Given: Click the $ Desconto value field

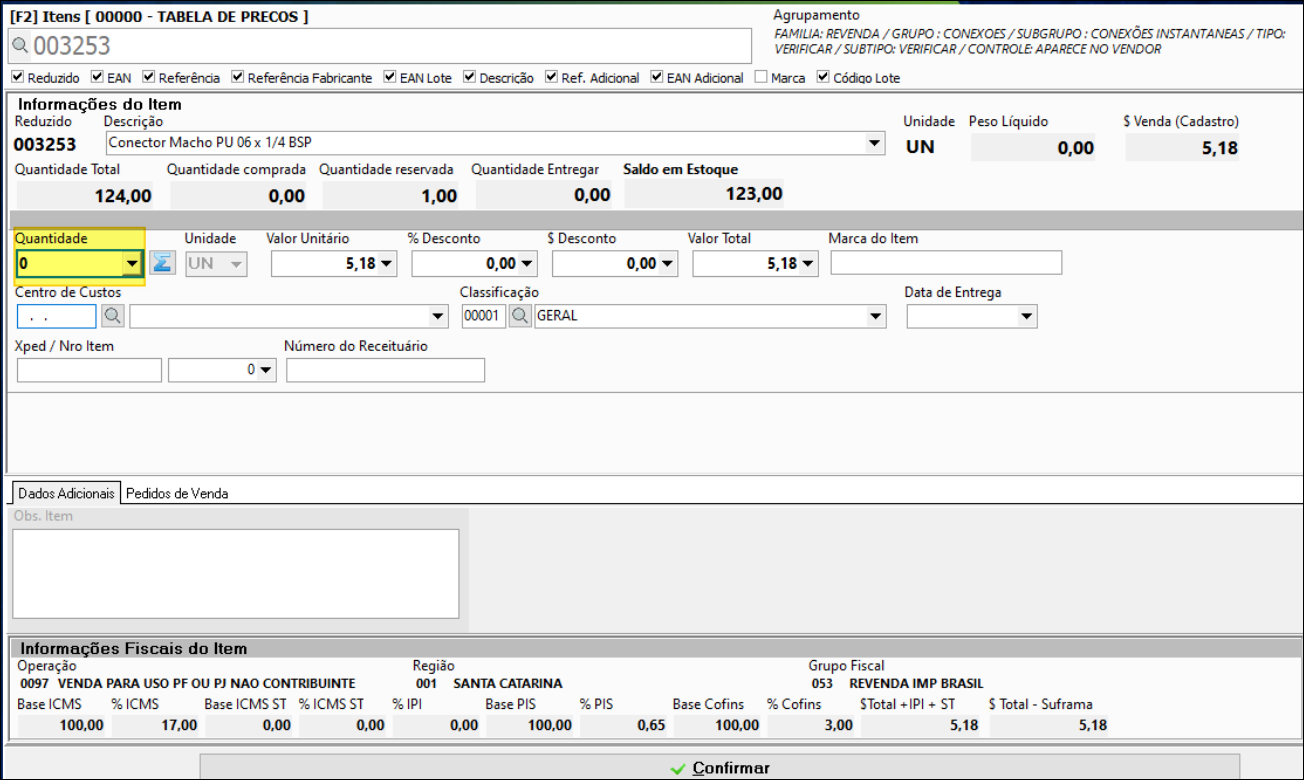Looking at the screenshot, I should 605,264.
